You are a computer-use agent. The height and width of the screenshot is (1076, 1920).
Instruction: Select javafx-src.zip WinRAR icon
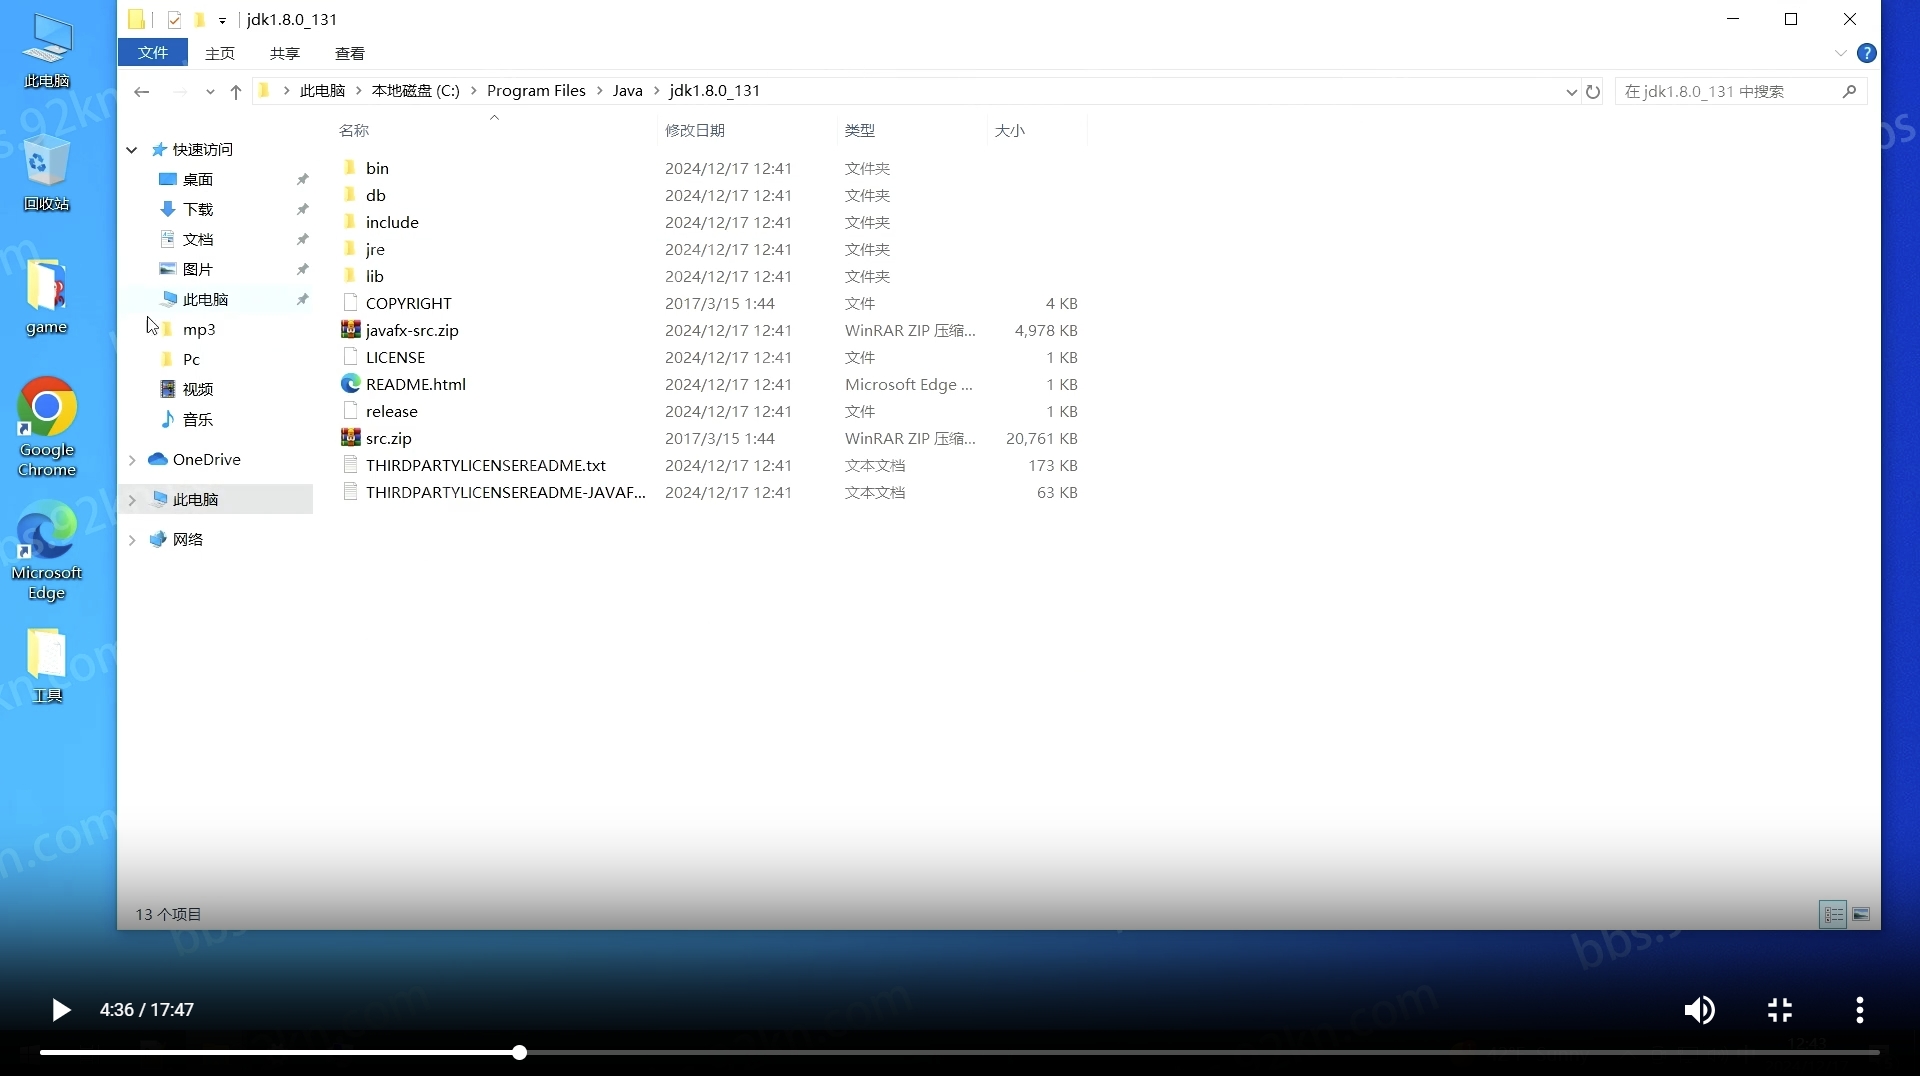tap(350, 330)
